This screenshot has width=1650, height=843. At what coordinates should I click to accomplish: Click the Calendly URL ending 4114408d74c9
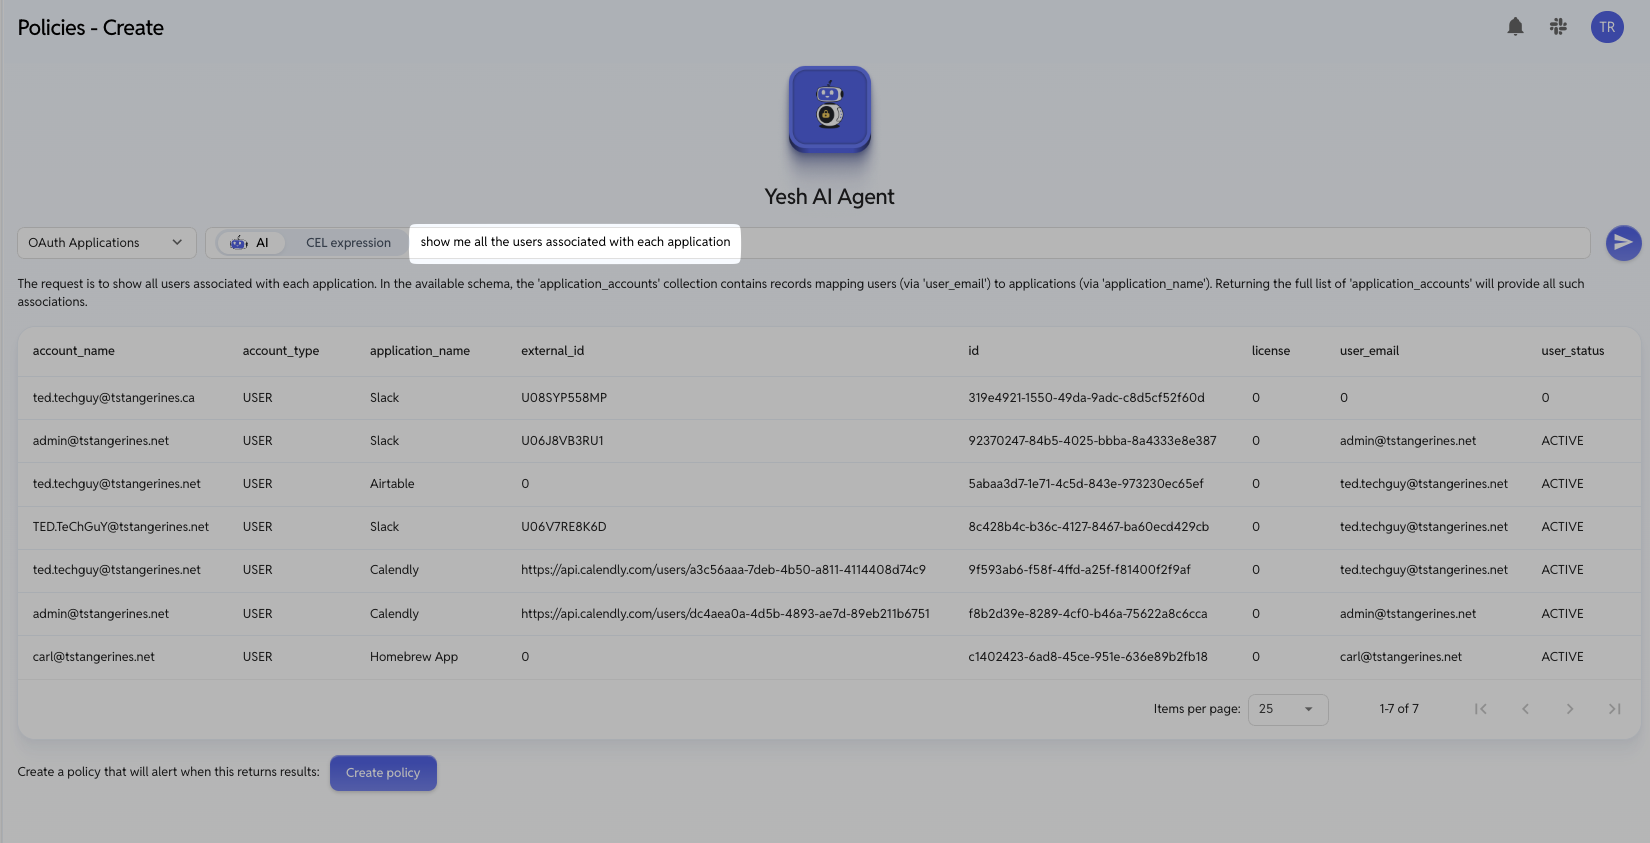[x=723, y=570]
